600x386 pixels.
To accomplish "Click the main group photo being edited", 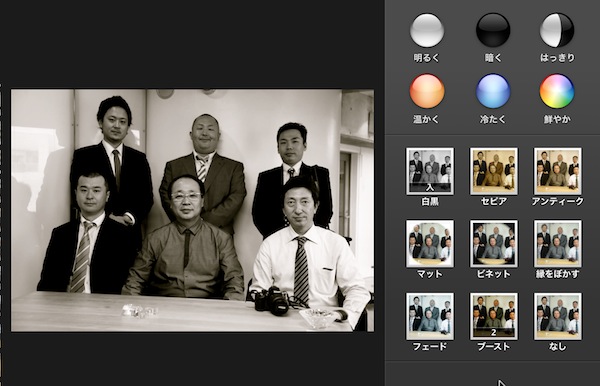I will (x=192, y=210).
